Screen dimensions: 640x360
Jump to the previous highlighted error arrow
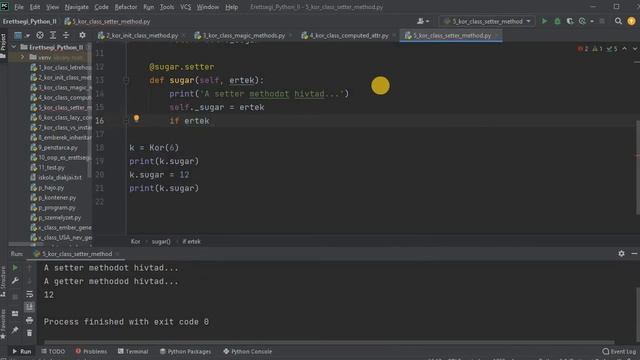624,49
